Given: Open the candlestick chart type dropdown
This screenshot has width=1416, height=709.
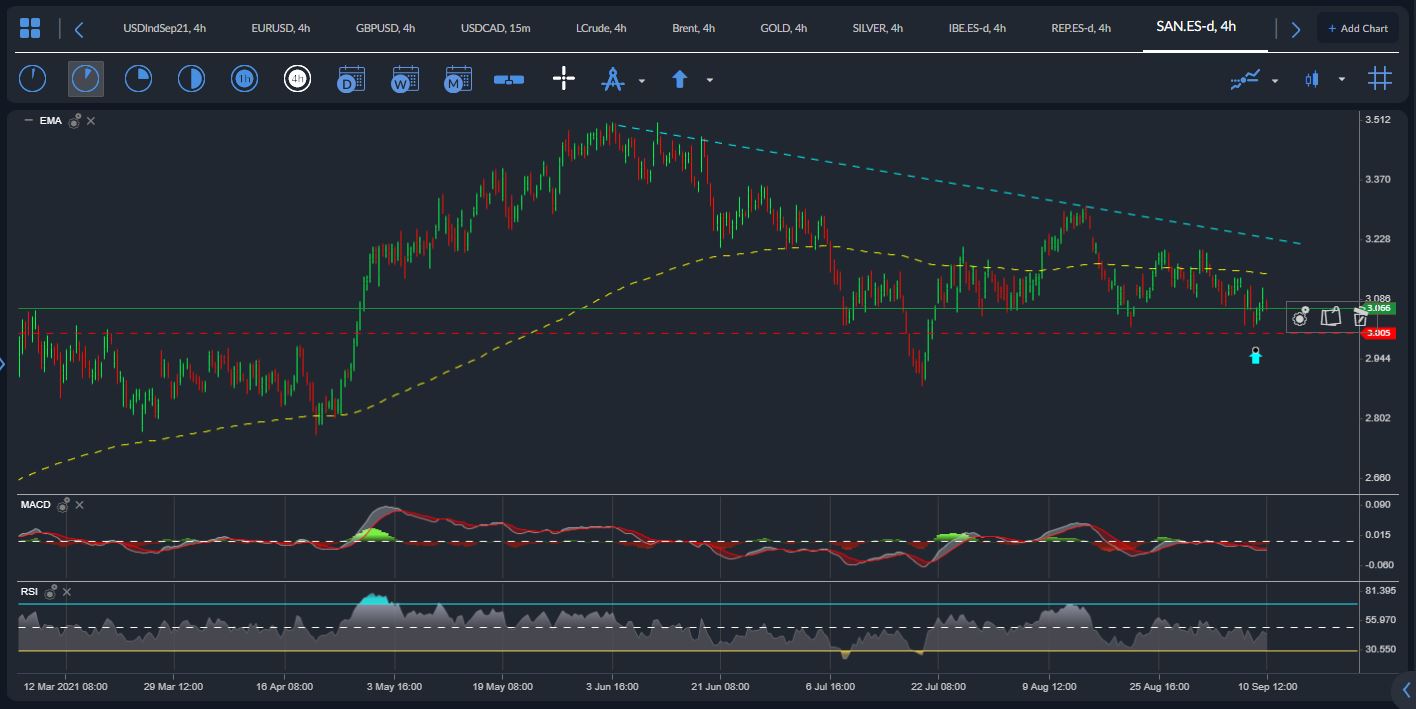Looking at the screenshot, I should click(1342, 80).
